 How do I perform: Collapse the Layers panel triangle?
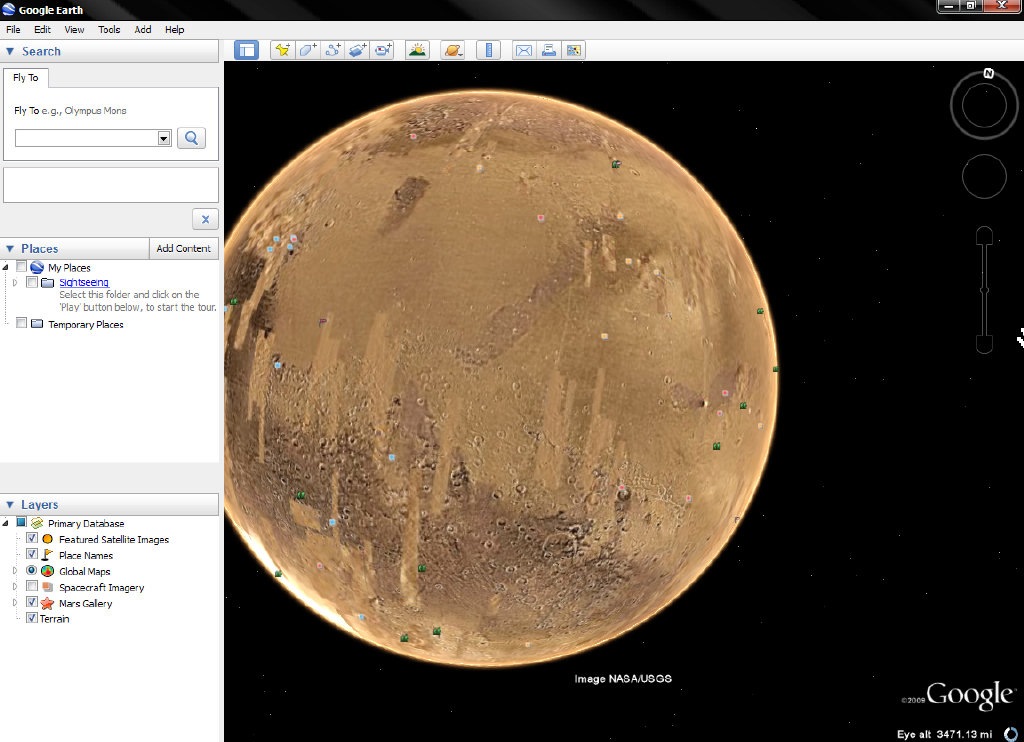tap(10, 504)
